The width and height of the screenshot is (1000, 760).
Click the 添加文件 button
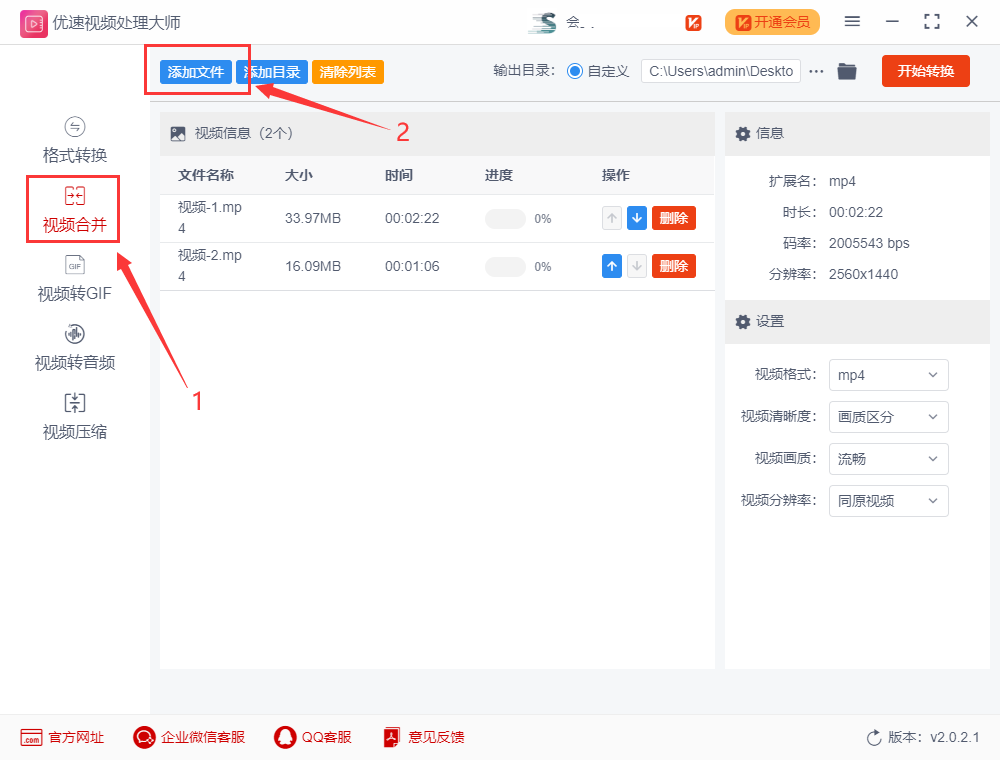click(x=196, y=72)
